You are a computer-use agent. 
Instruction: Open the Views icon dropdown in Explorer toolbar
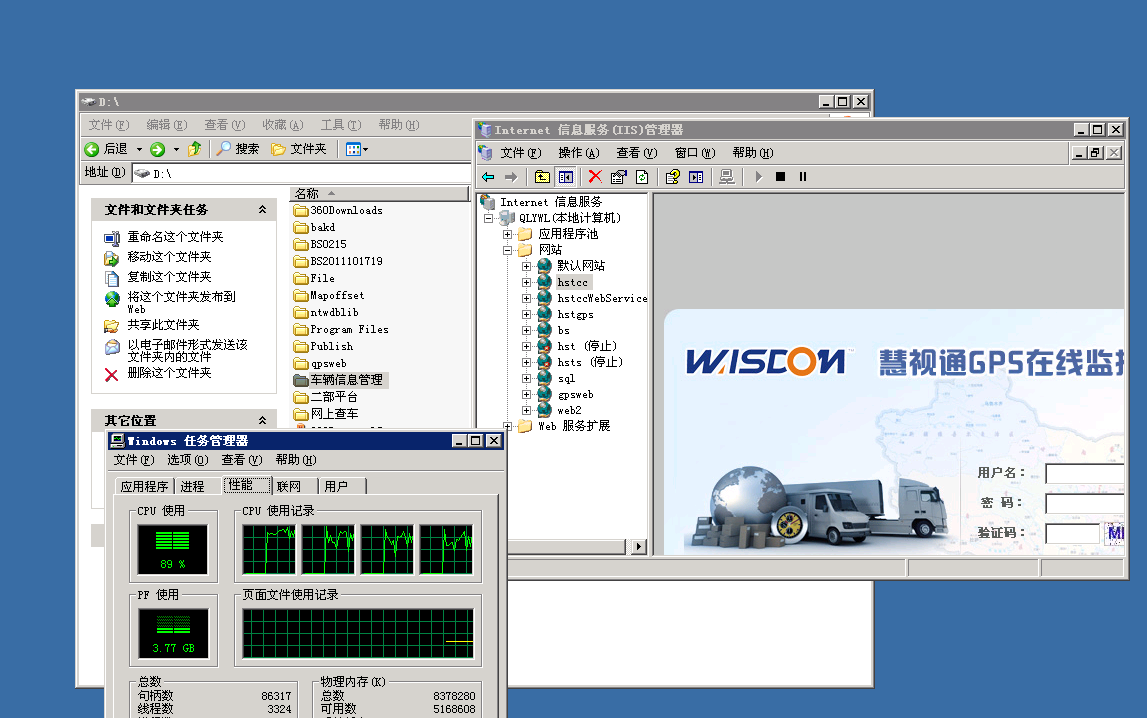tap(356, 149)
